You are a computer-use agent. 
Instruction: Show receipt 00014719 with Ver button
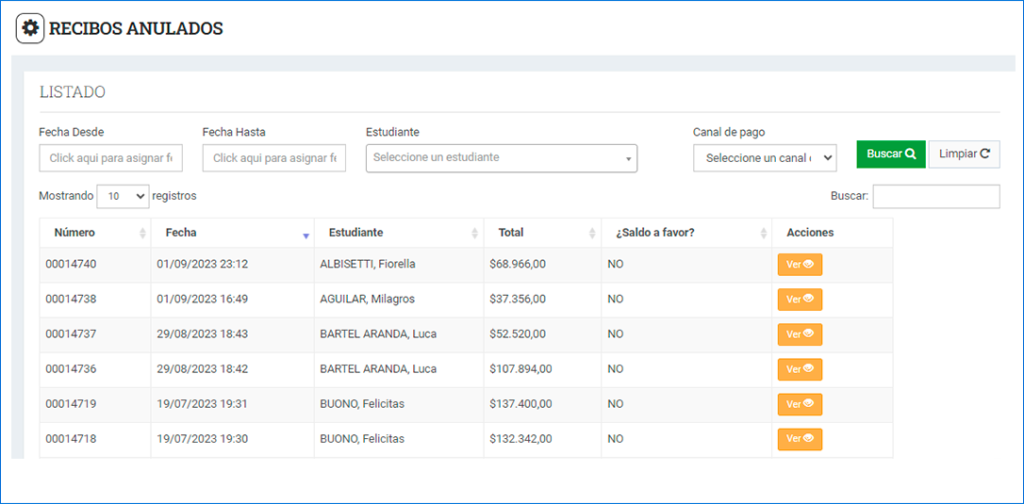point(799,404)
